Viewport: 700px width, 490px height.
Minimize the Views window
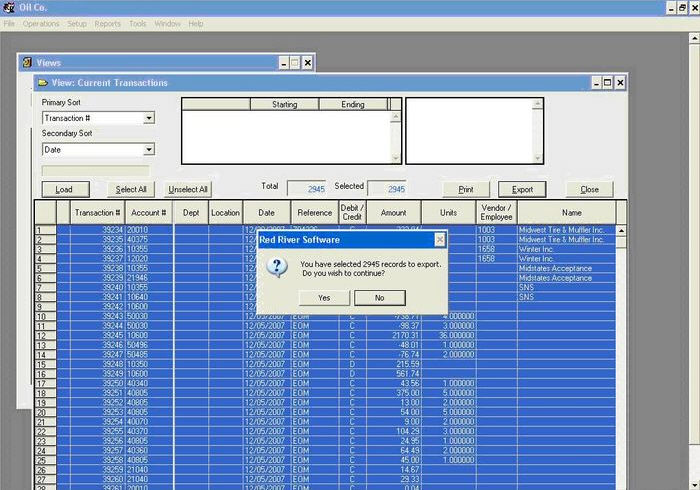[x=283, y=63]
